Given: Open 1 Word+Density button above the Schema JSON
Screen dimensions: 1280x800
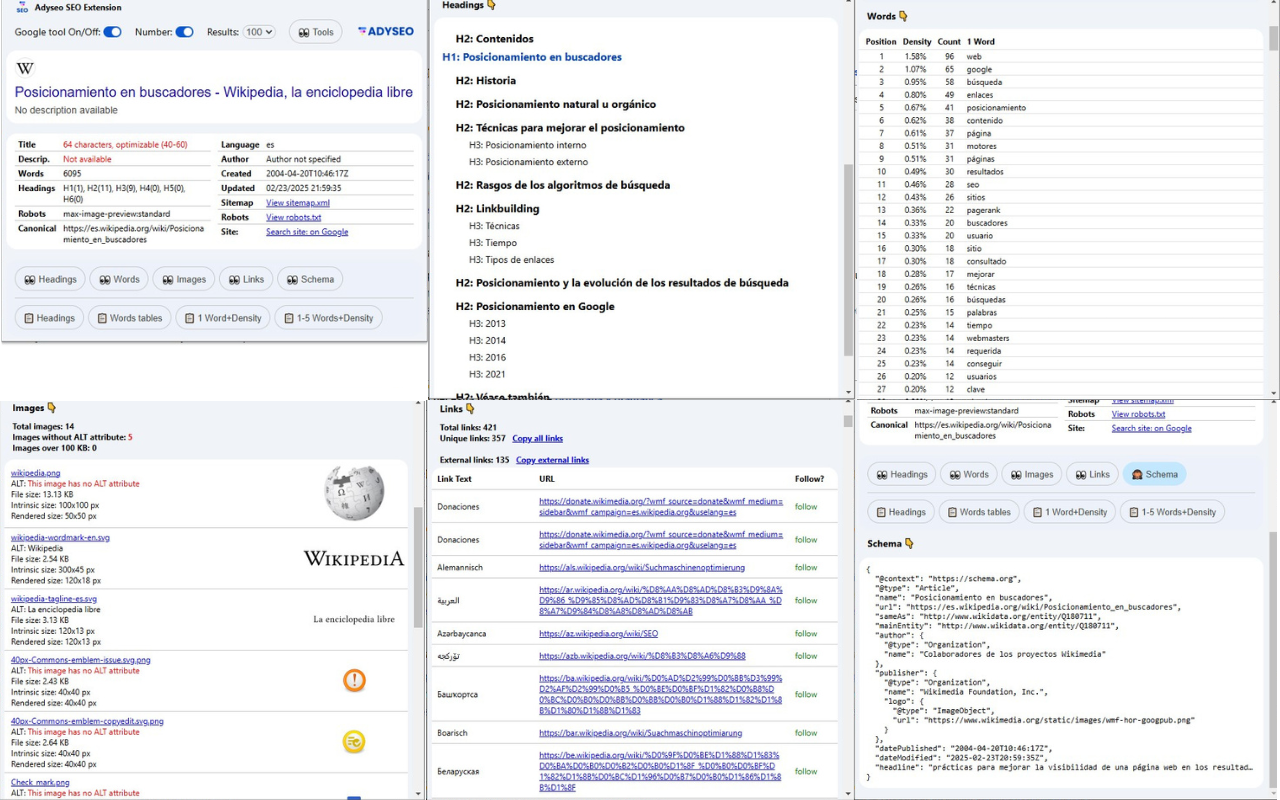Looking at the screenshot, I should coord(1070,512).
